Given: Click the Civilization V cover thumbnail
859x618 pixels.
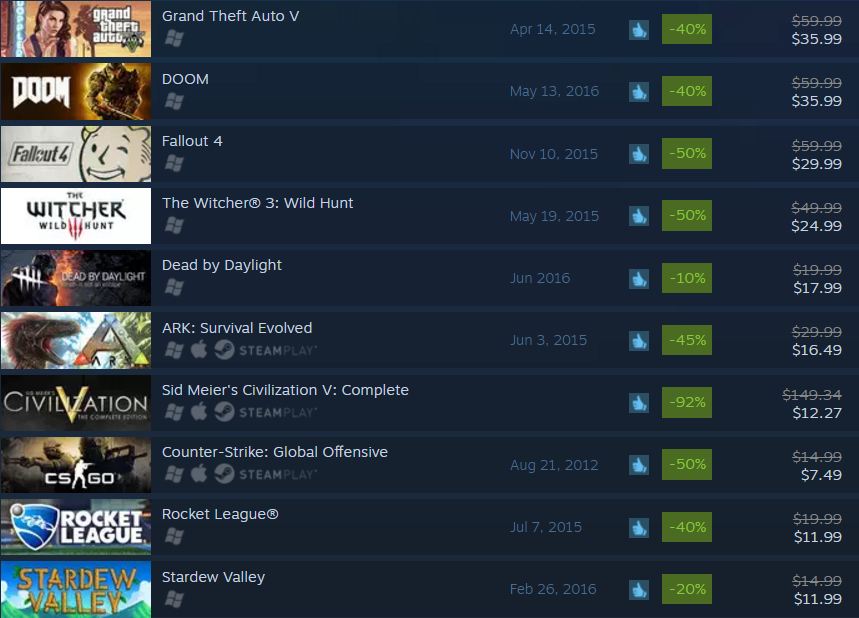Looking at the screenshot, I should click(76, 402).
